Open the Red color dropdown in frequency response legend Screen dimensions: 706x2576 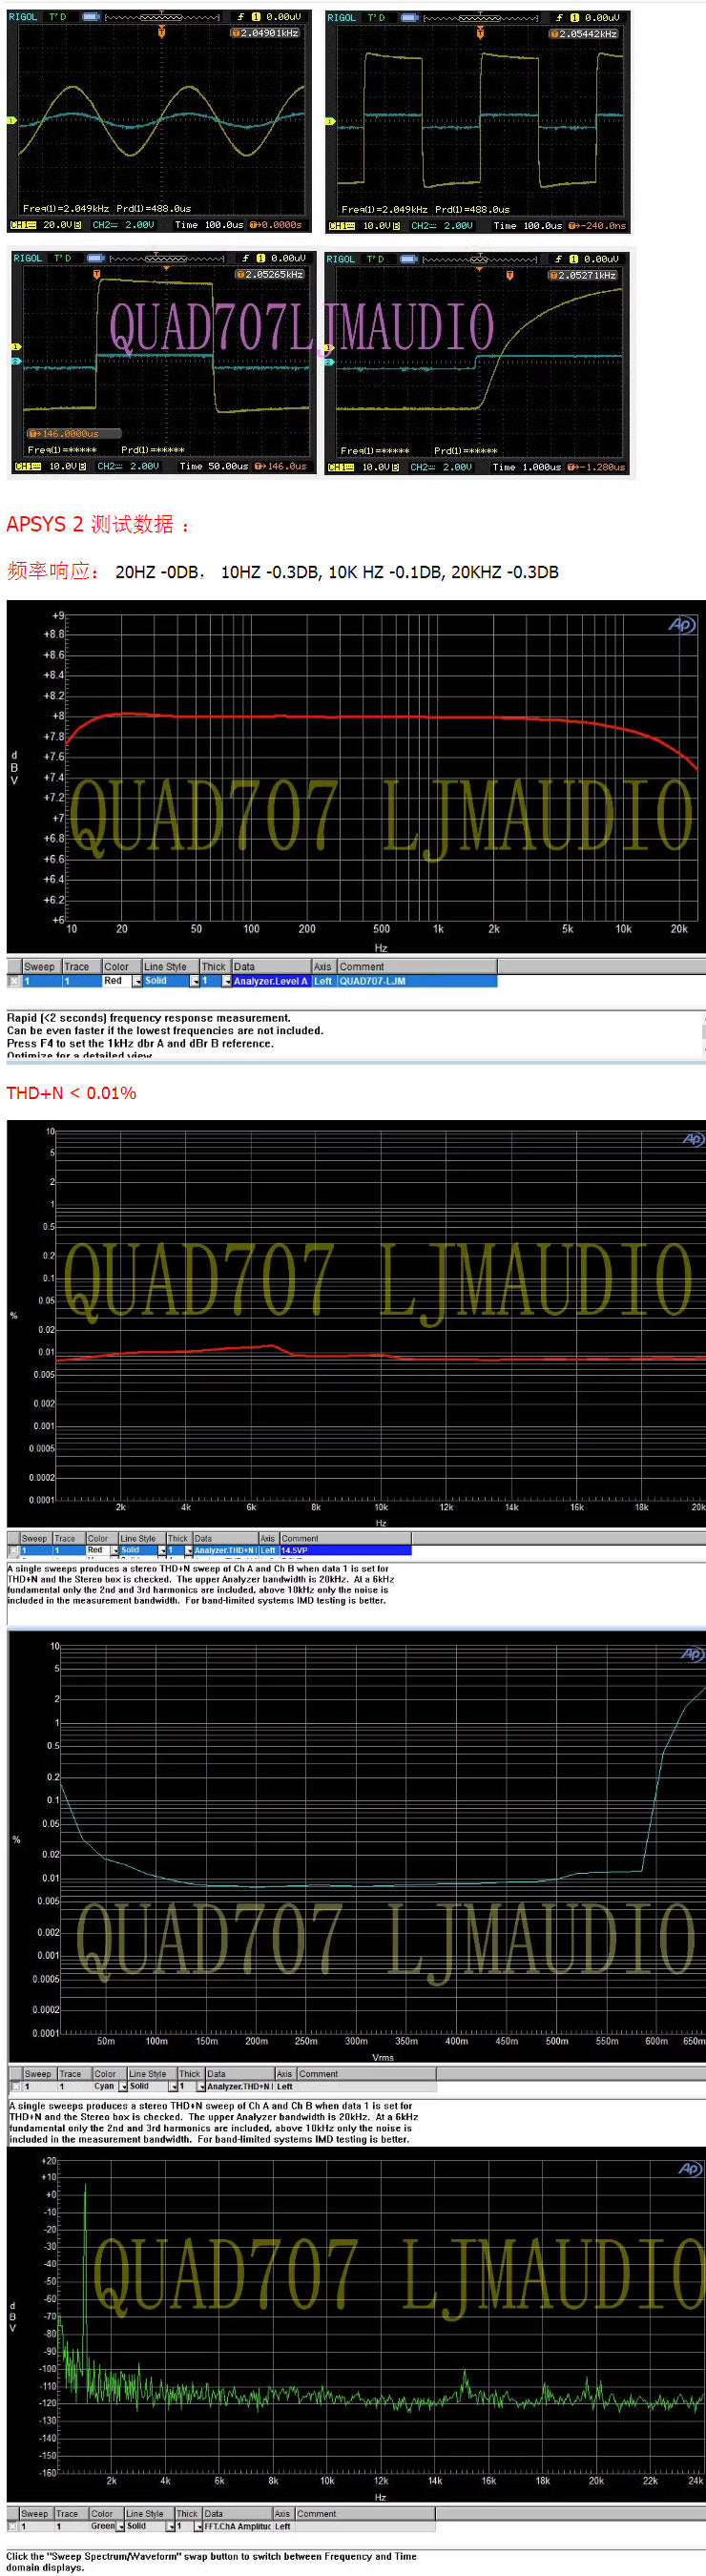tap(136, 981)
